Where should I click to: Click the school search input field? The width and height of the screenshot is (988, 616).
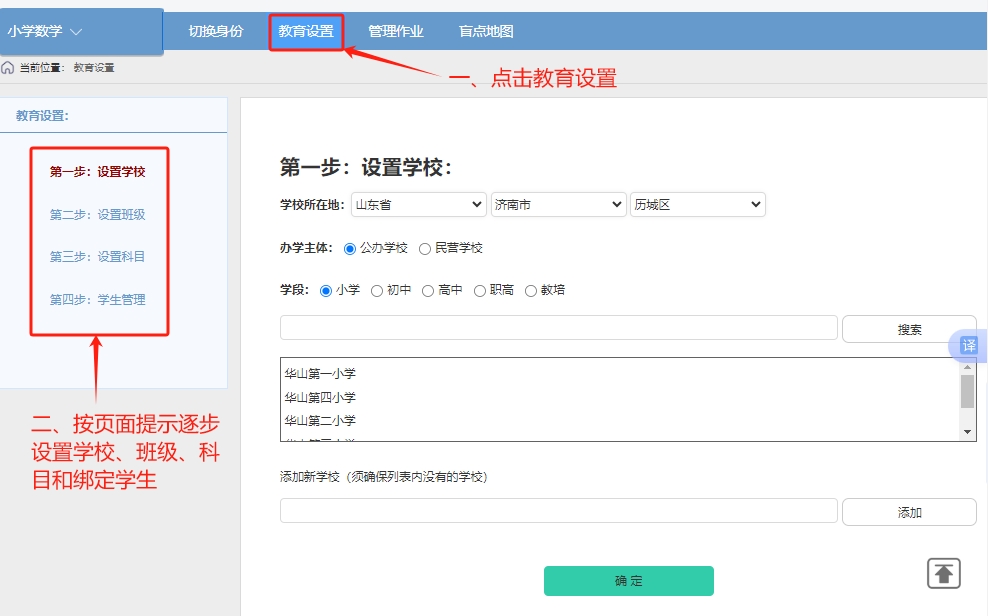[x=558, y=328]
